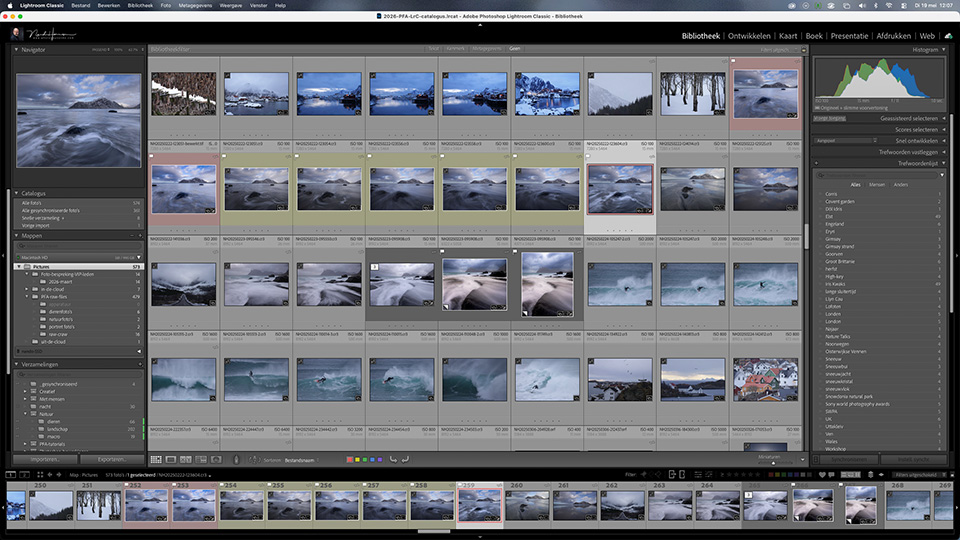The height and width of the screenshot is (540, 960).
Task: Select the Tekst library filter
Action: [x=433, y=49]
